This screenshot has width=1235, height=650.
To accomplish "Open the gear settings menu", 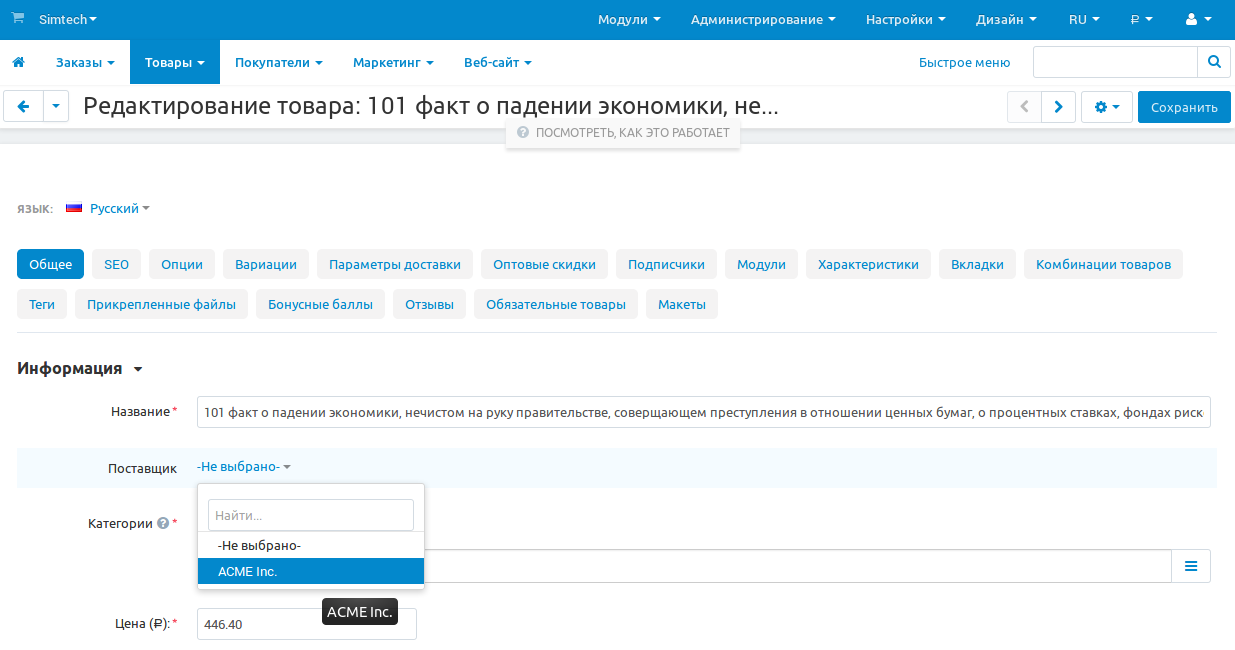I will (x=1106, y=107).
